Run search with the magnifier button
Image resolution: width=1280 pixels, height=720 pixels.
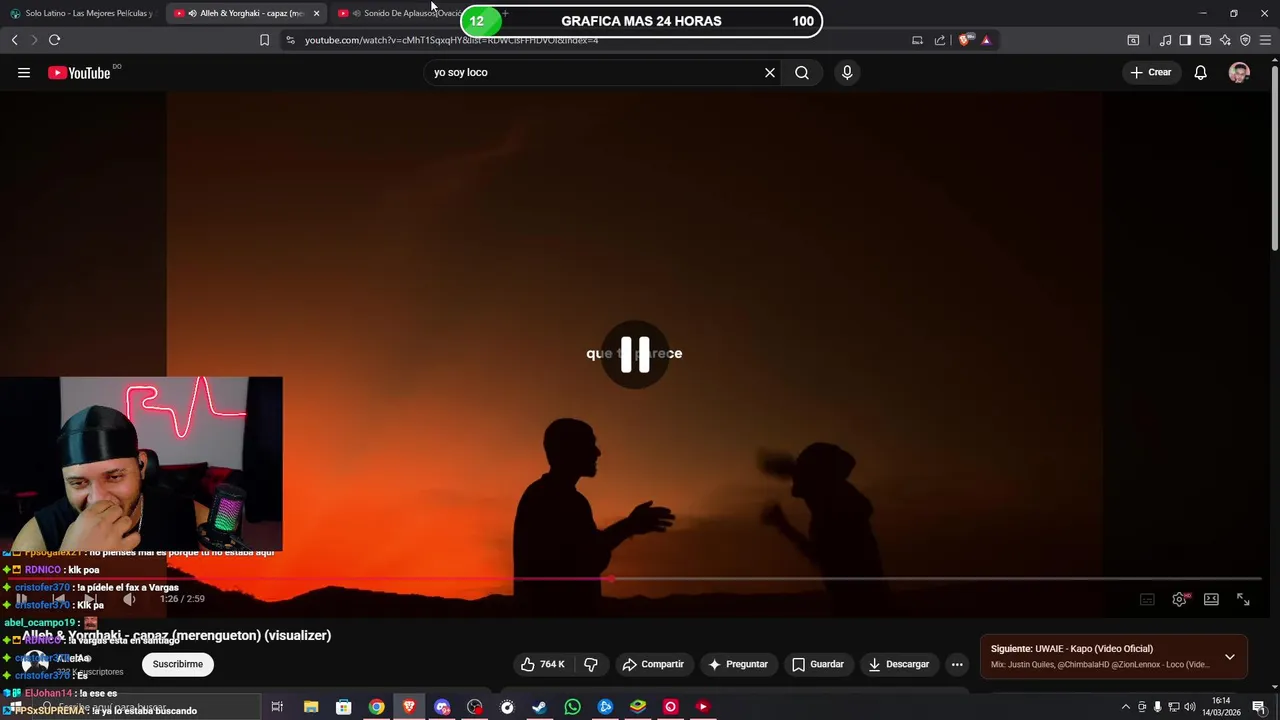[802, 72]
